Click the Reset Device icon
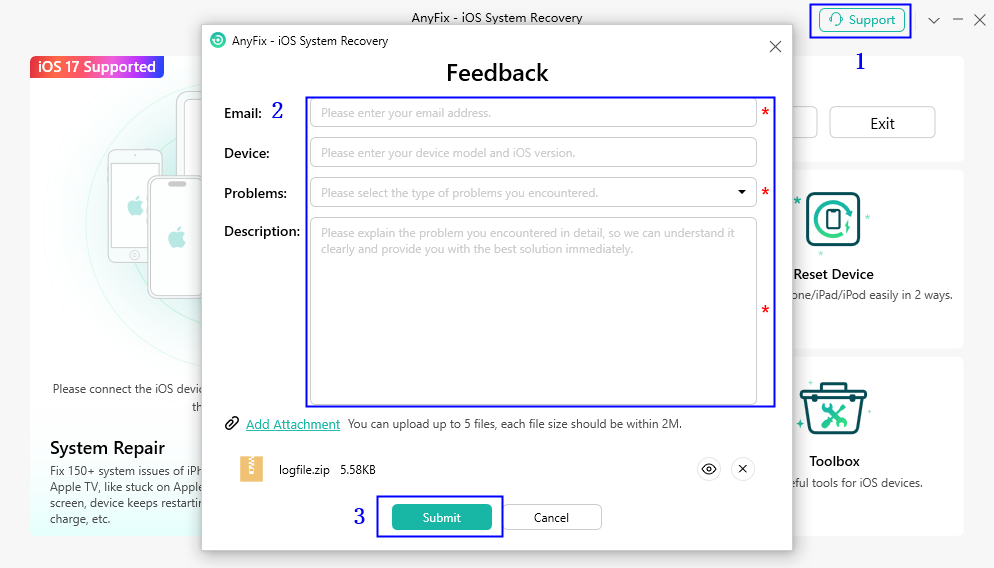This screenshot has height=568, width=994. [x=833, y=219]
